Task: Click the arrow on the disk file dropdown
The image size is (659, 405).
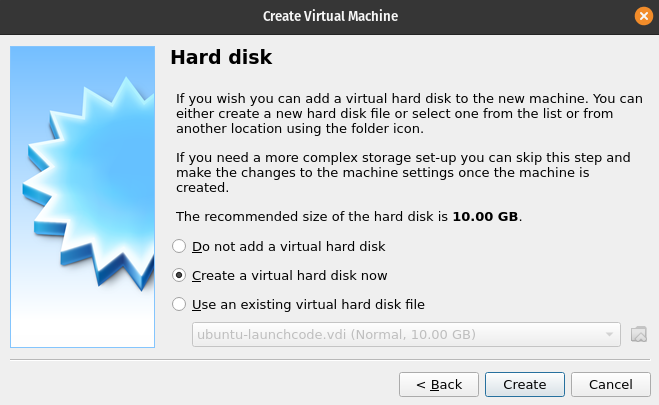Action: pyautogui.click(x=609, y=333)
